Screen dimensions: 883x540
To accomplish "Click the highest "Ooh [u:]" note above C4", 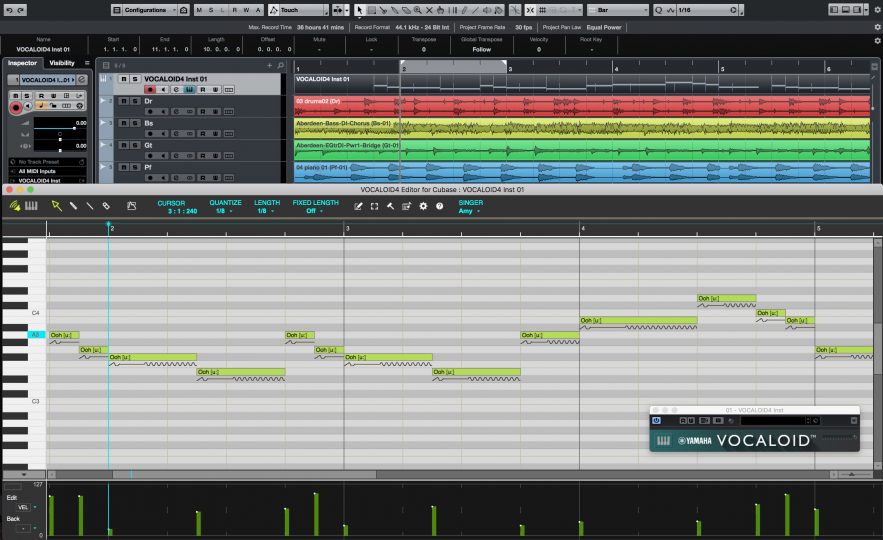I will [726, 298].
